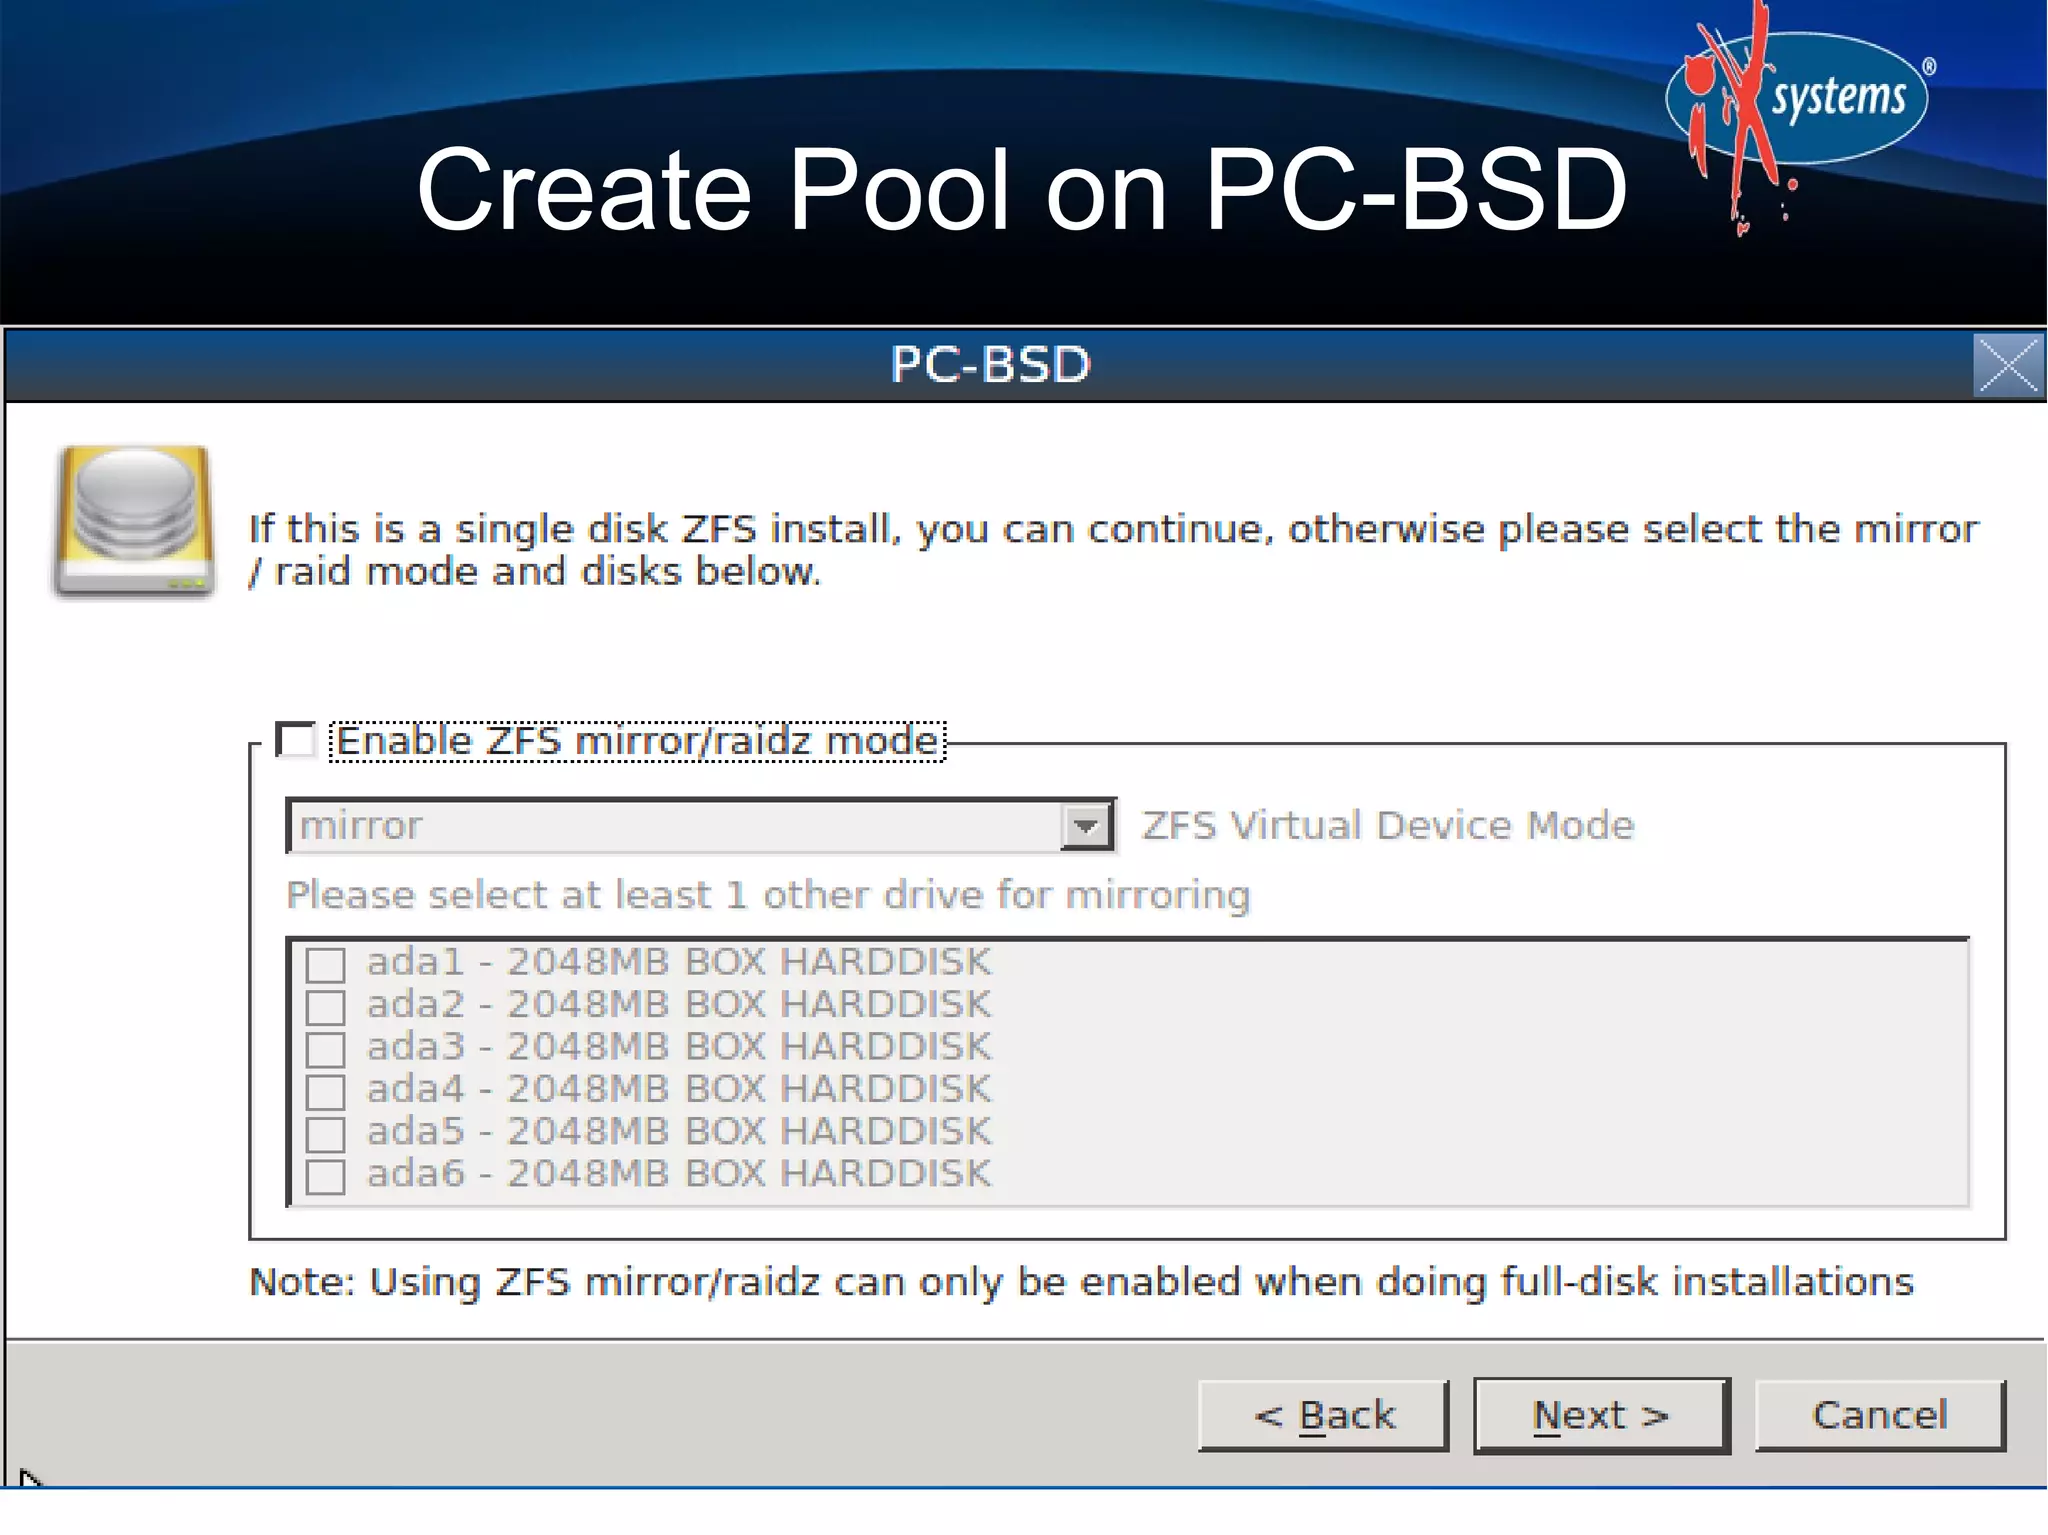This screenshot has height=1535, width=2048.
Task: Cancel the installer wizard
Action: [1880, 1415]
